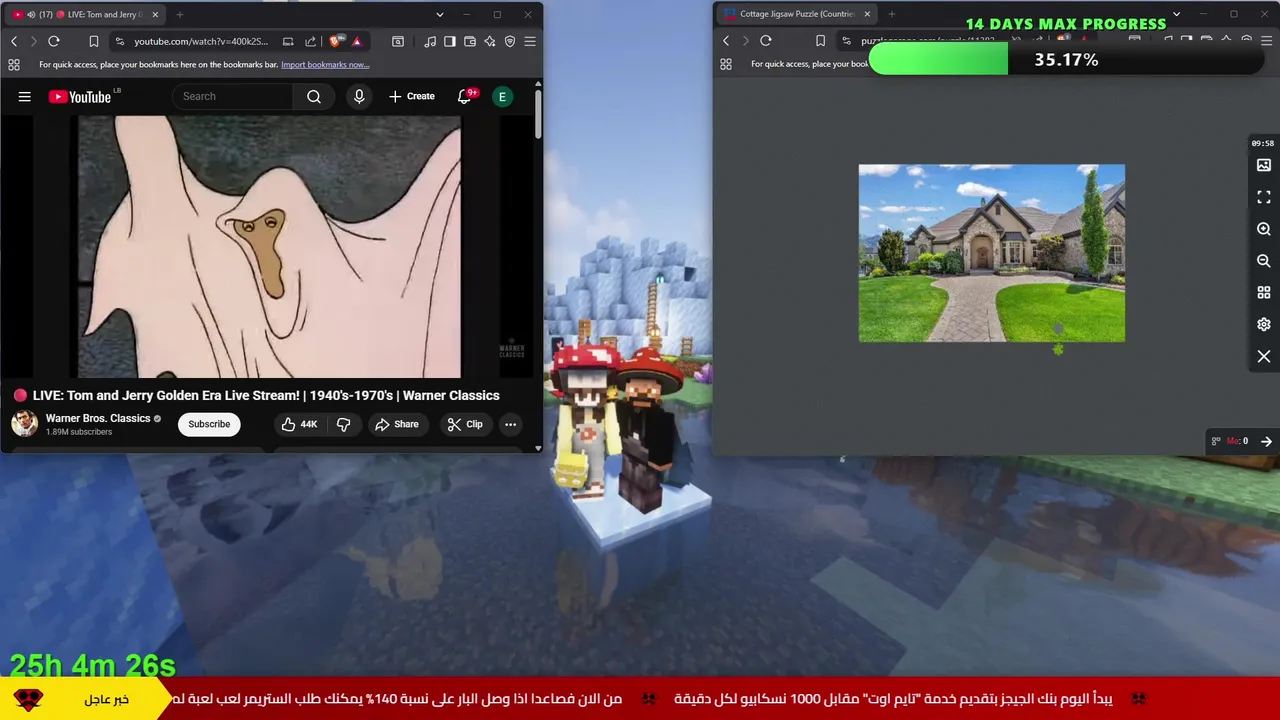Subscribe to Warner Bros. Classics
Viewport: 1280px width, 720px height.
(209, 424)
